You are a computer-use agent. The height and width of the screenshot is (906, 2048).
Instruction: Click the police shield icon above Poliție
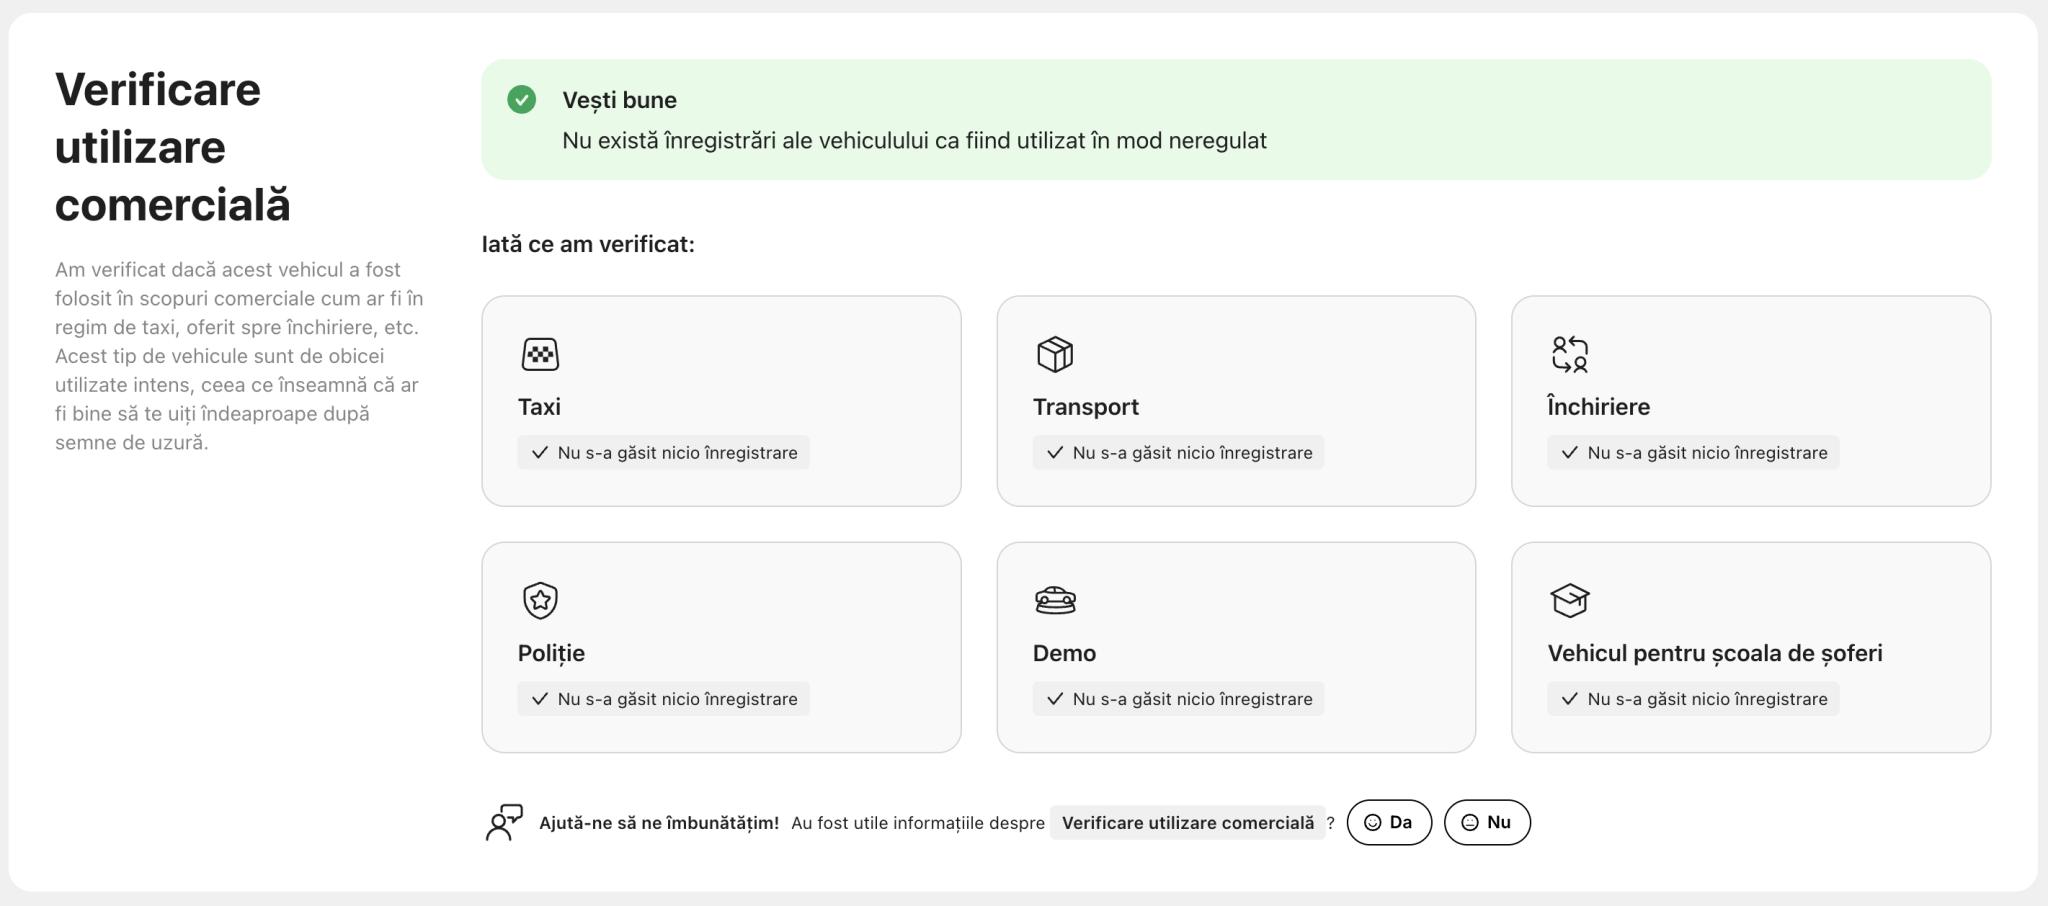[540, 600]
